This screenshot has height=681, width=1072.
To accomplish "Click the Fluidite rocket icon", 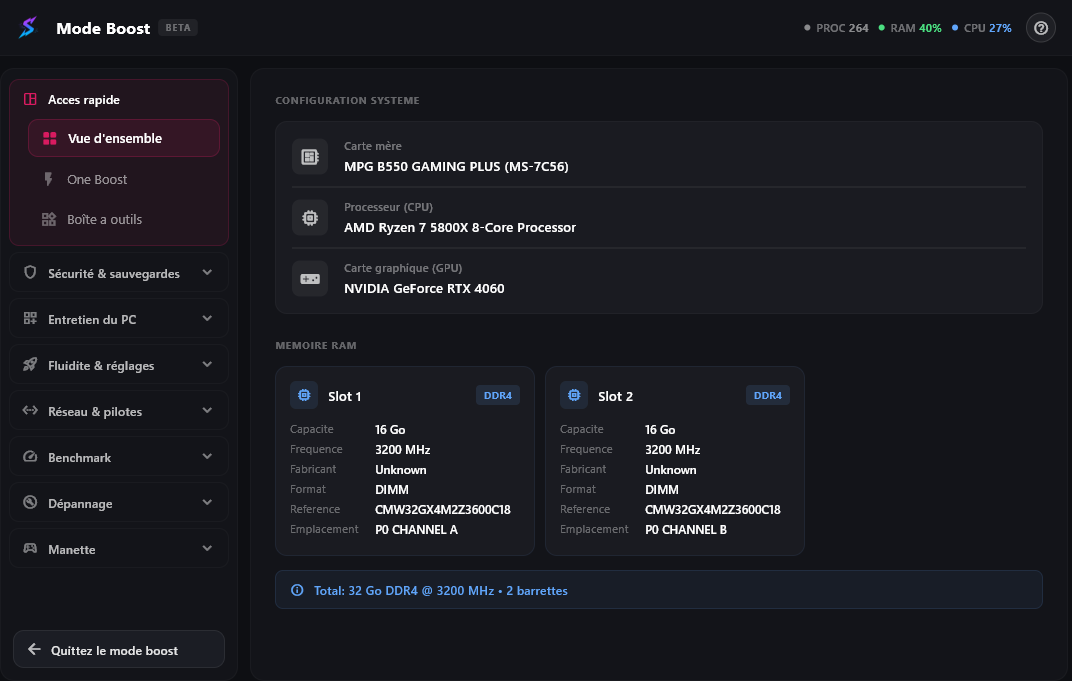I will (x=30, y=364).
